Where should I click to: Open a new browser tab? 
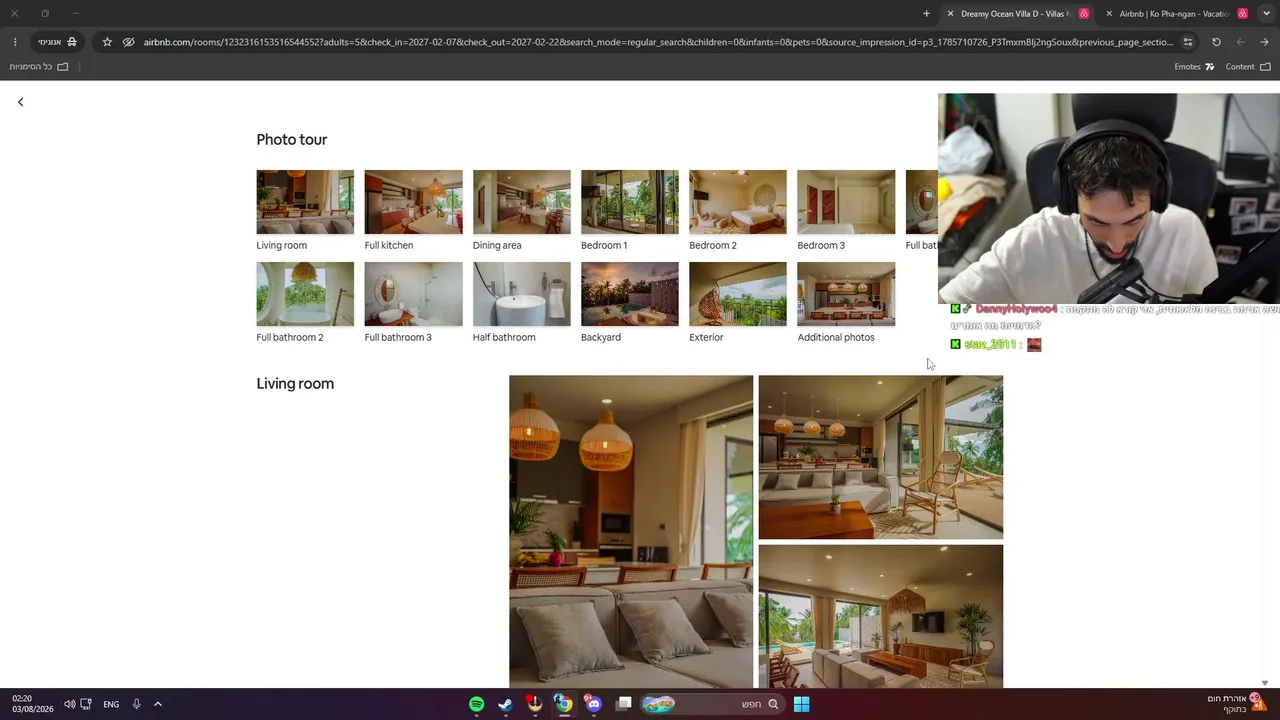point(926,14)
